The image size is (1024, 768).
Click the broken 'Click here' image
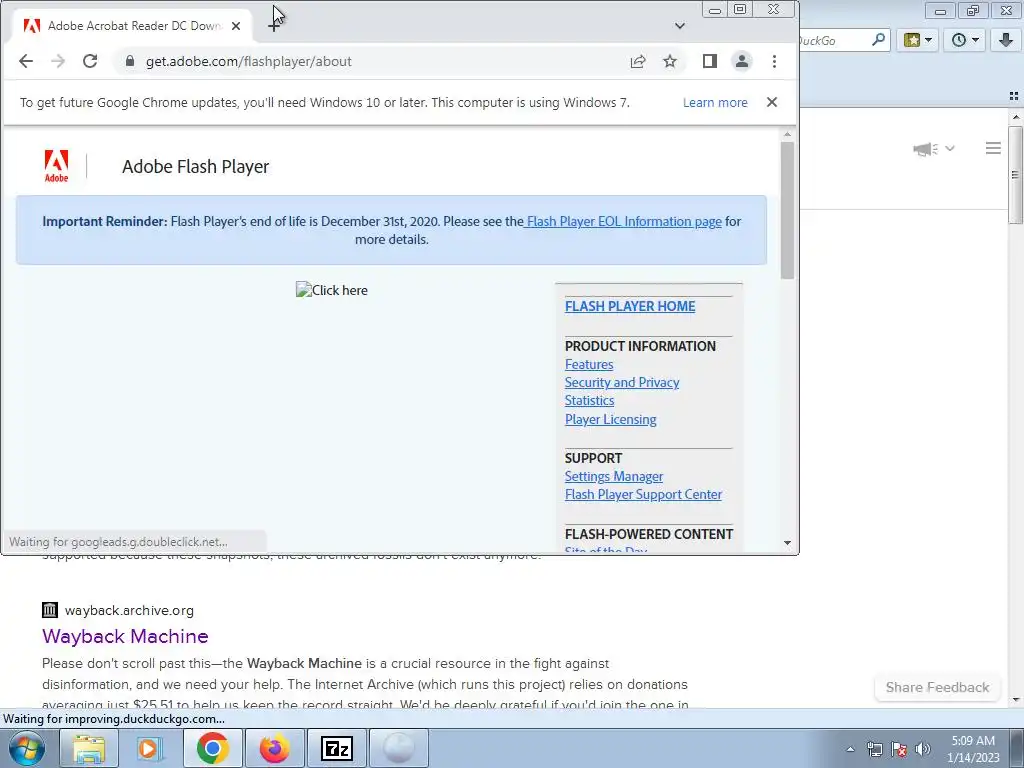[x=332, y=290]
